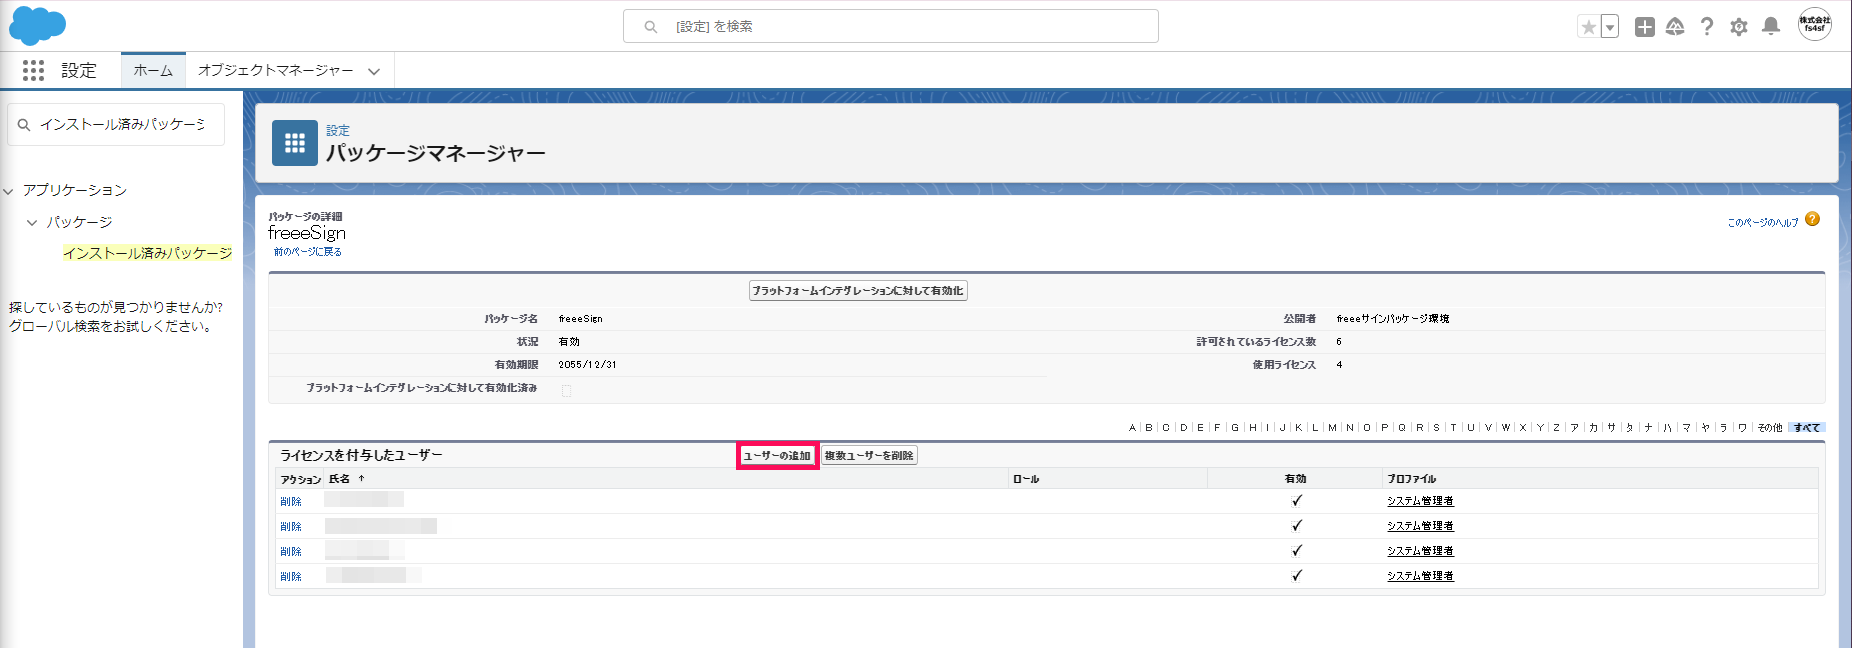Filter users by letter B
This screenshot has width=1852, height=648.
pyautogui.click(x=1149, y=428)
